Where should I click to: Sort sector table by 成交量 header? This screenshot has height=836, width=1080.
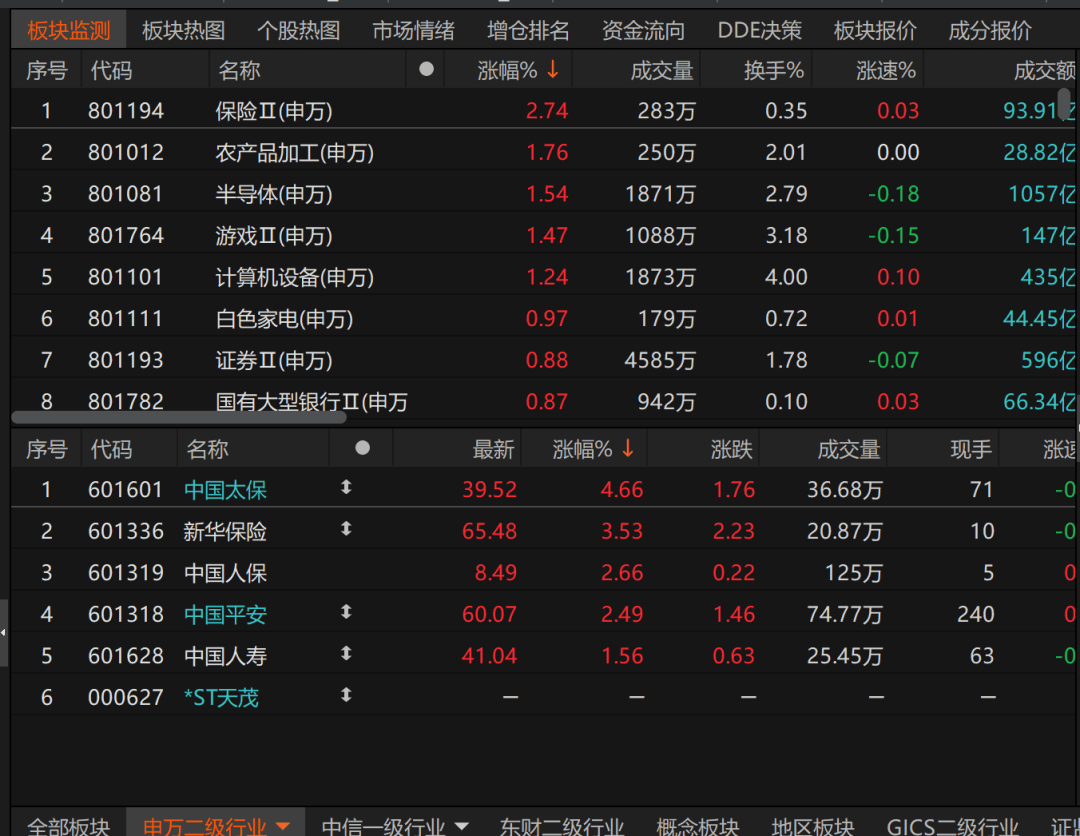coord(662,70)
